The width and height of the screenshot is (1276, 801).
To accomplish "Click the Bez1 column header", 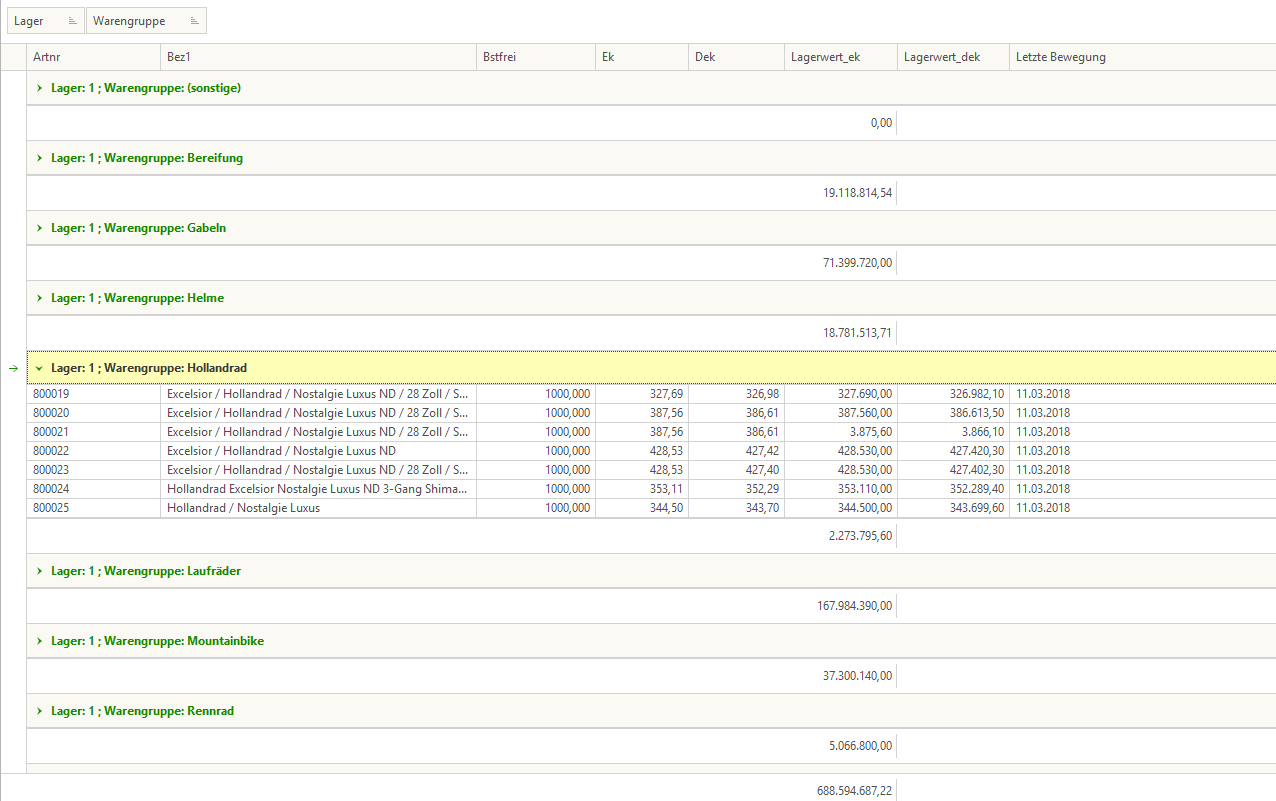I will pos(318,57).
